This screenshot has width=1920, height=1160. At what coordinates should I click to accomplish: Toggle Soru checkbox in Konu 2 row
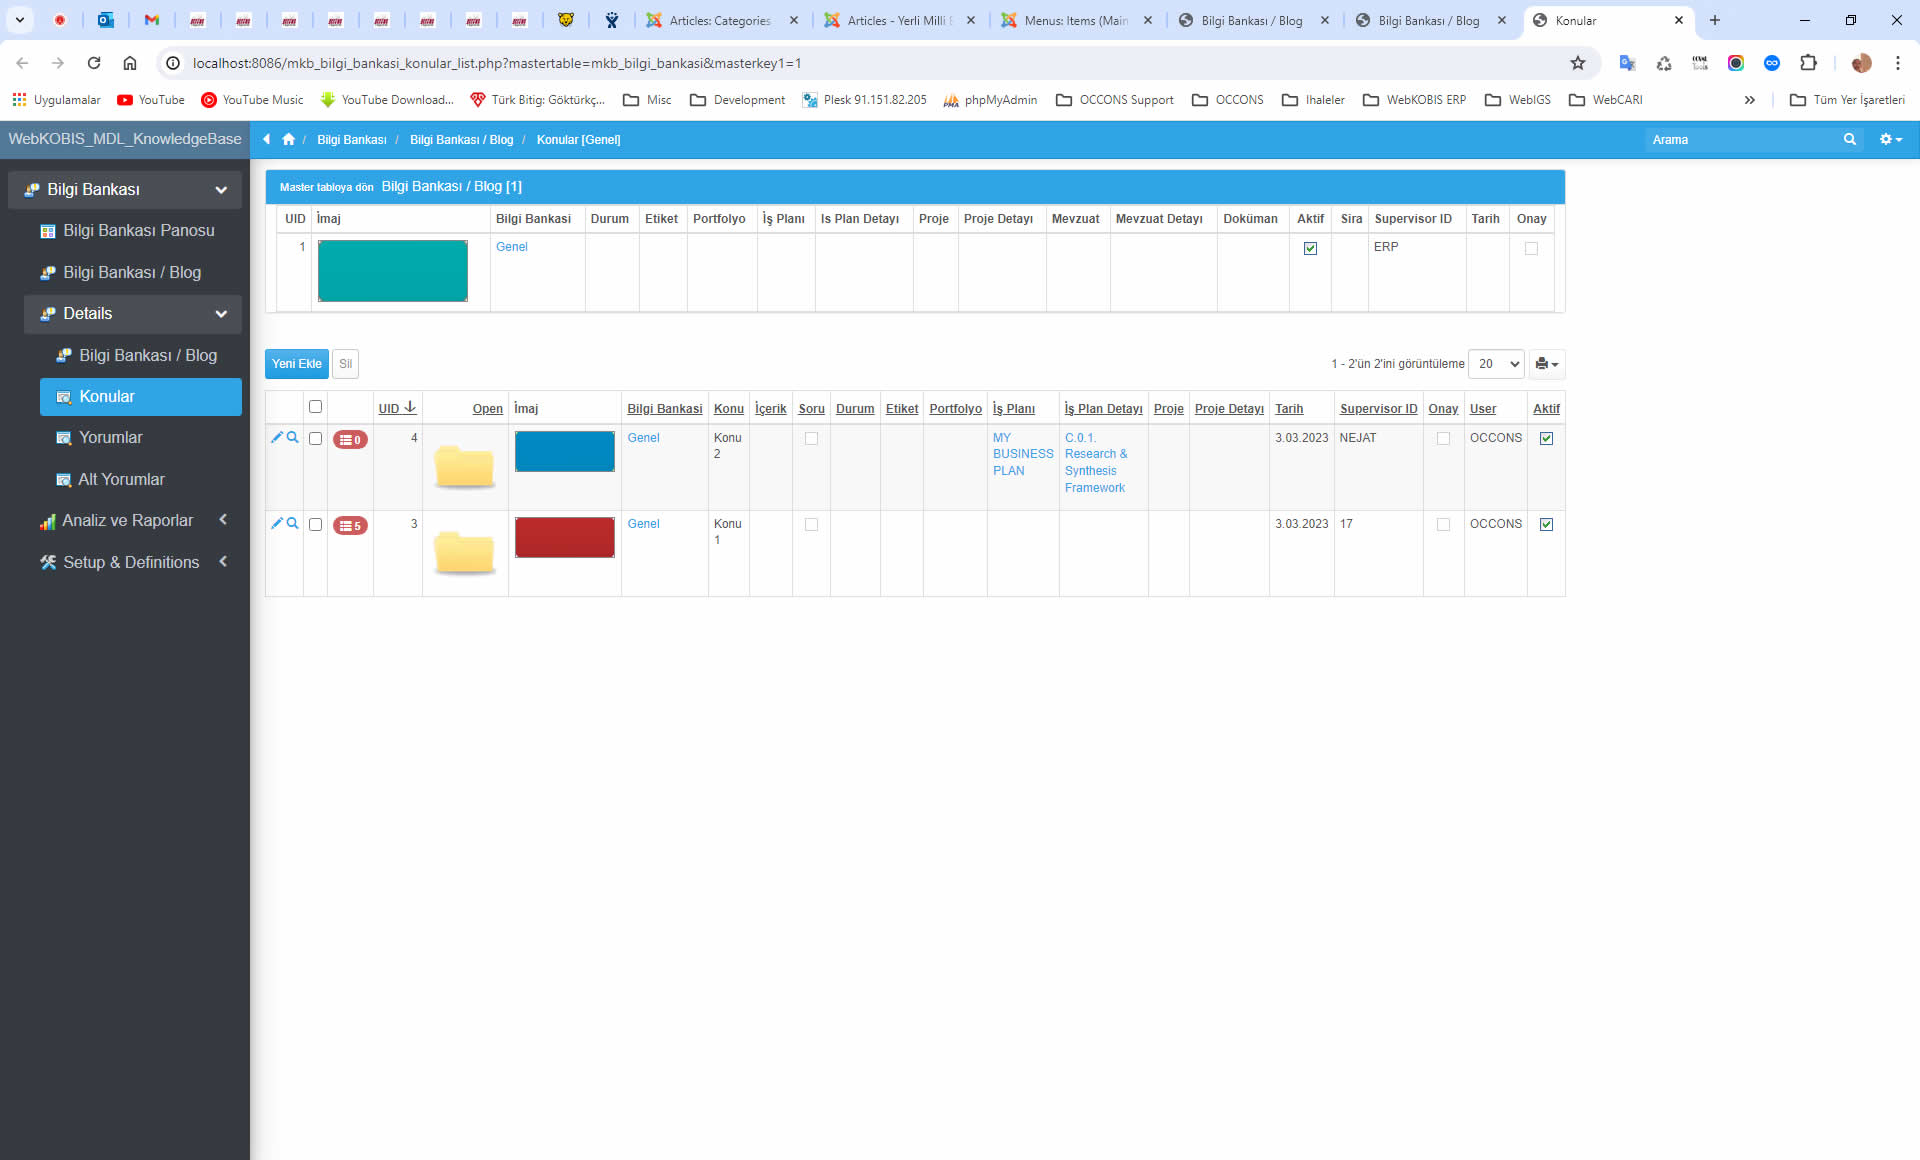click(811, 438)
